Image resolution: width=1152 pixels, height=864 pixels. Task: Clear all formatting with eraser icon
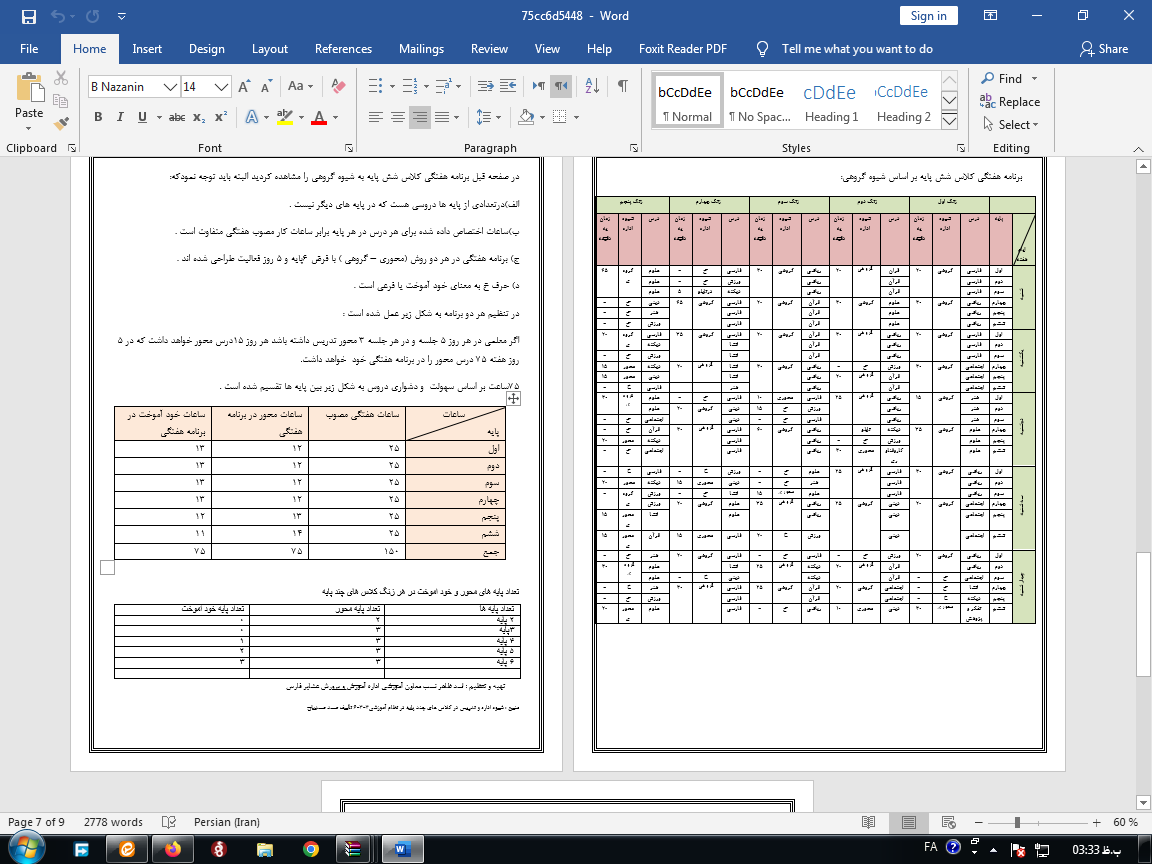pos(339,86)
